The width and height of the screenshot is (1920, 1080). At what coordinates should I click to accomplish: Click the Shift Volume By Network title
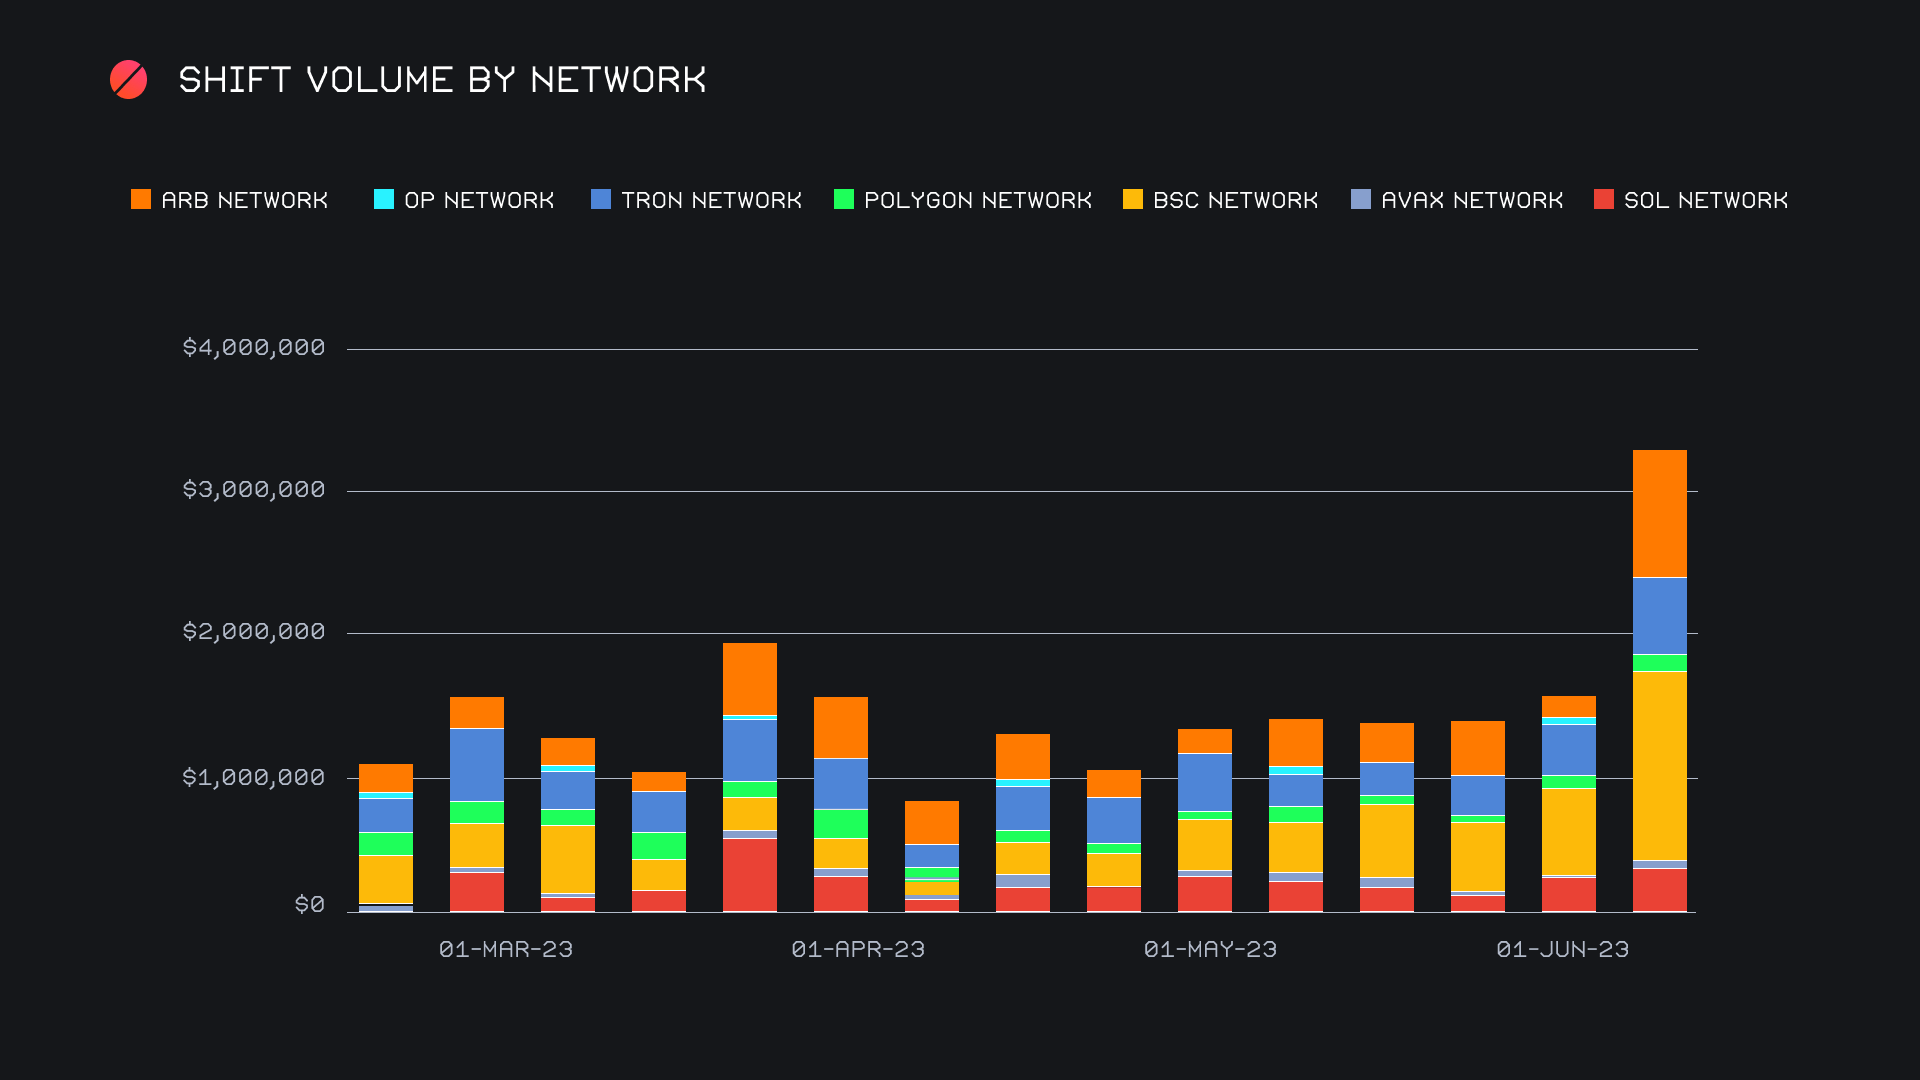(x=442, y=80)
